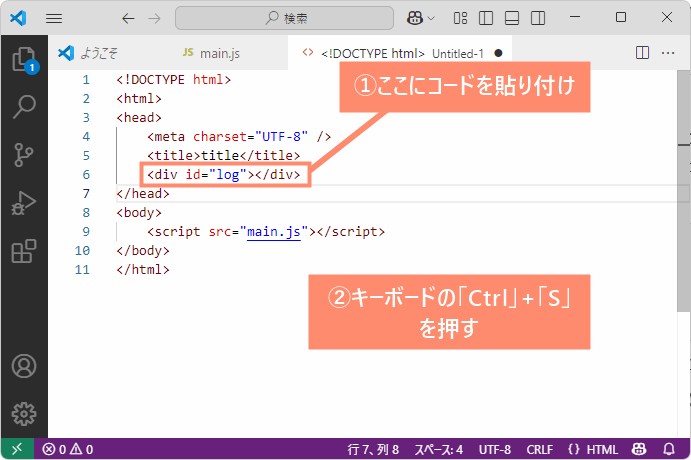Click the VS Code logo in title bar
Image resolution: width=691 pixels, height=460 pixels.
[18, 18]
